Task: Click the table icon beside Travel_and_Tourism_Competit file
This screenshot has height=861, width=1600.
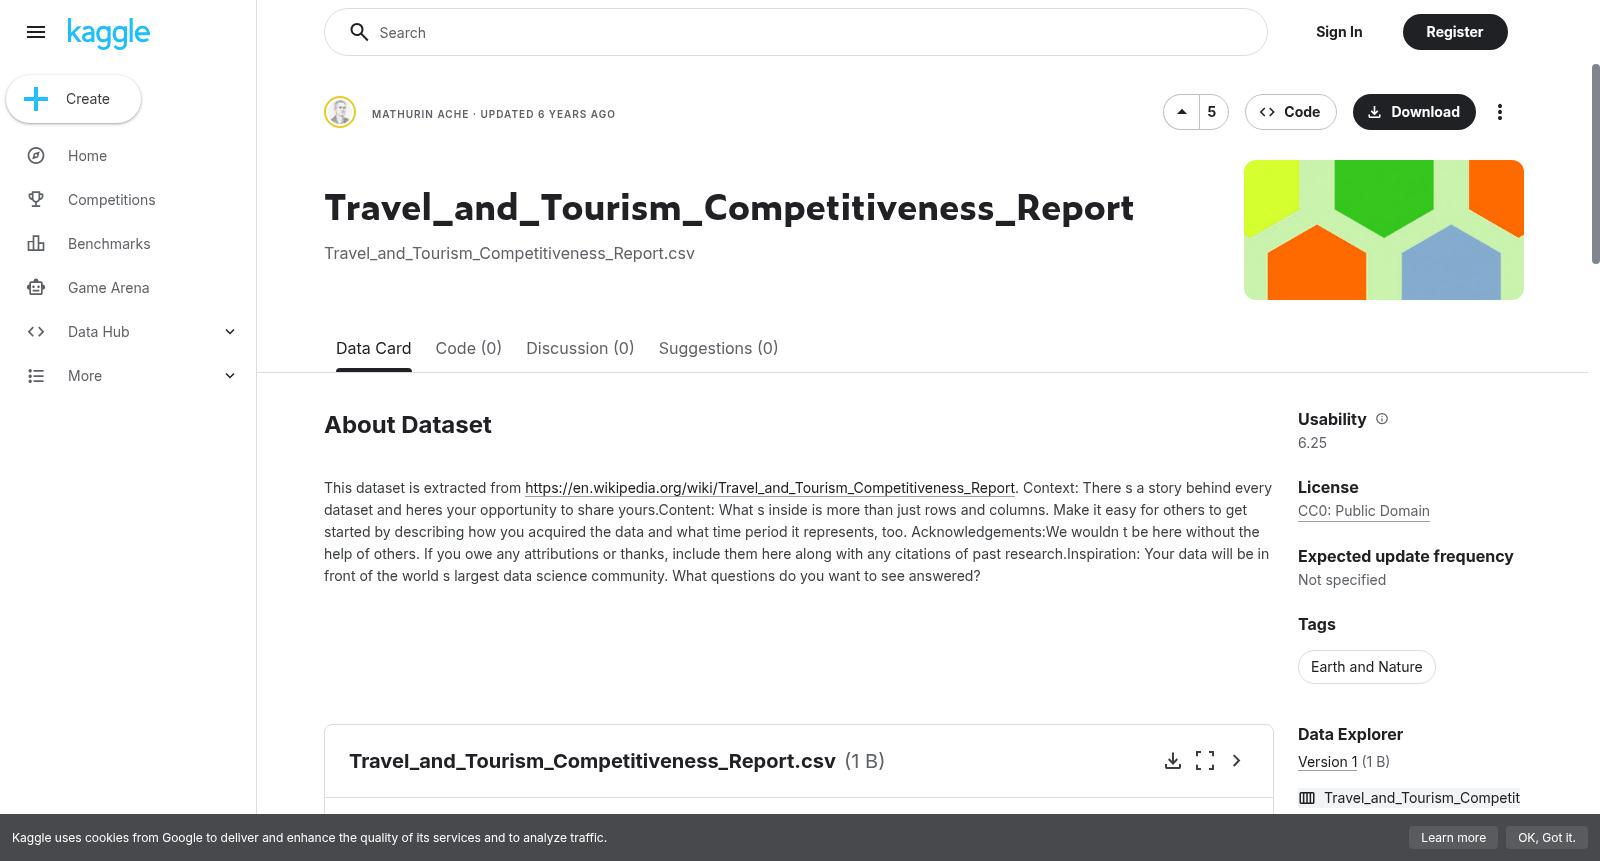Action: (1307, 798)
